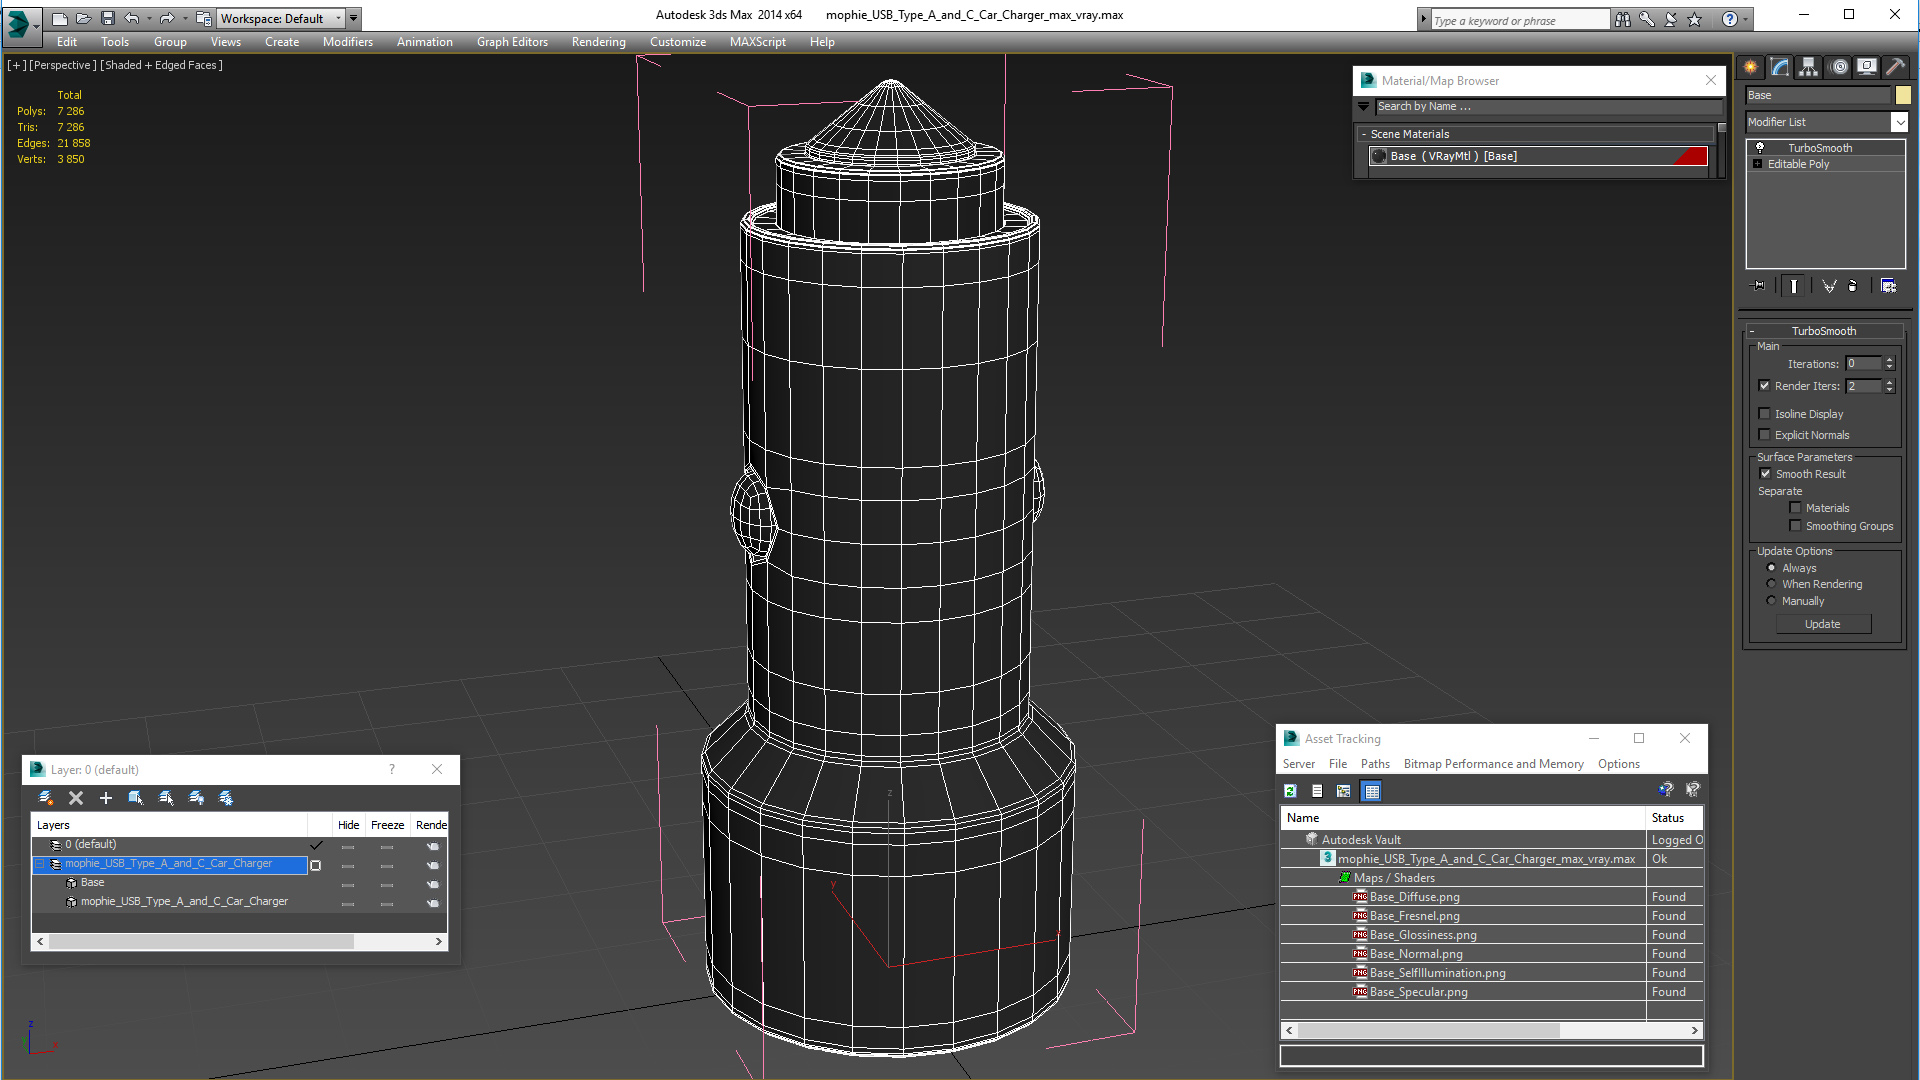This screenshot has height=1080, width=1920.
Task: Click Select Highlighted Objects and Layers icon
Action: tap(136, 798)
